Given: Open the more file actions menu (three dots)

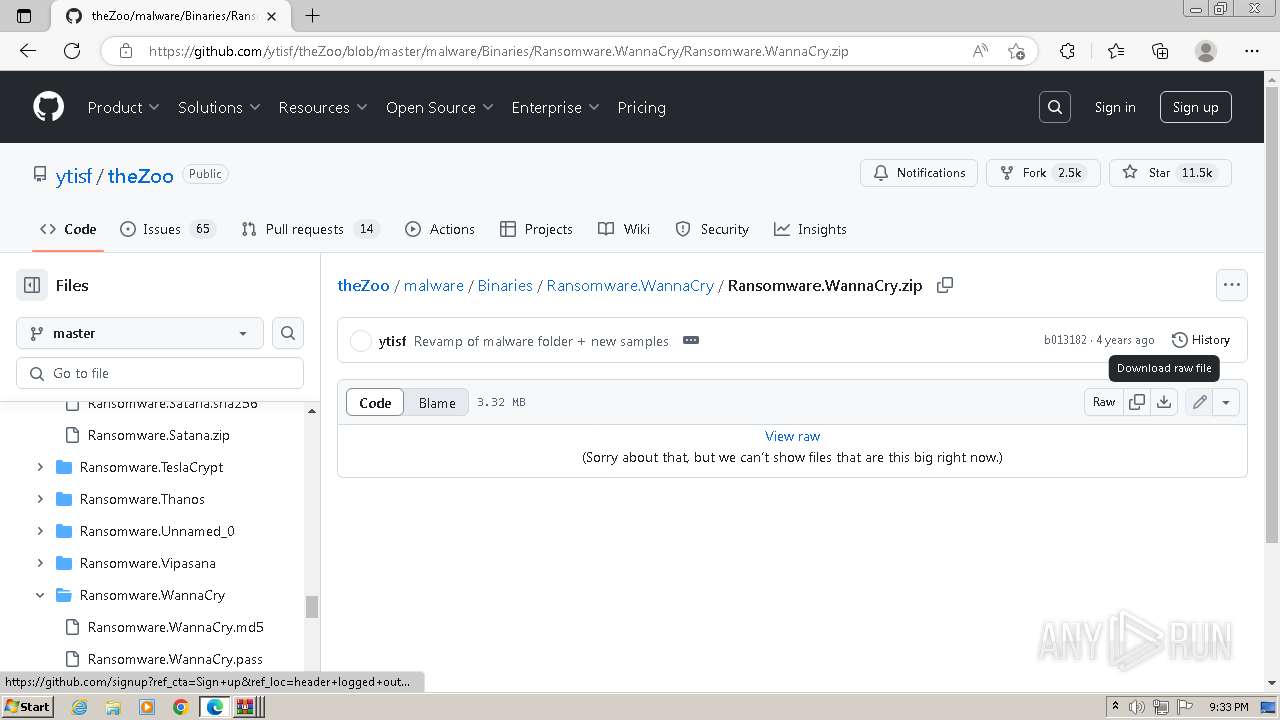Looking at the screenshot, I should click(x=1232, y=285).
